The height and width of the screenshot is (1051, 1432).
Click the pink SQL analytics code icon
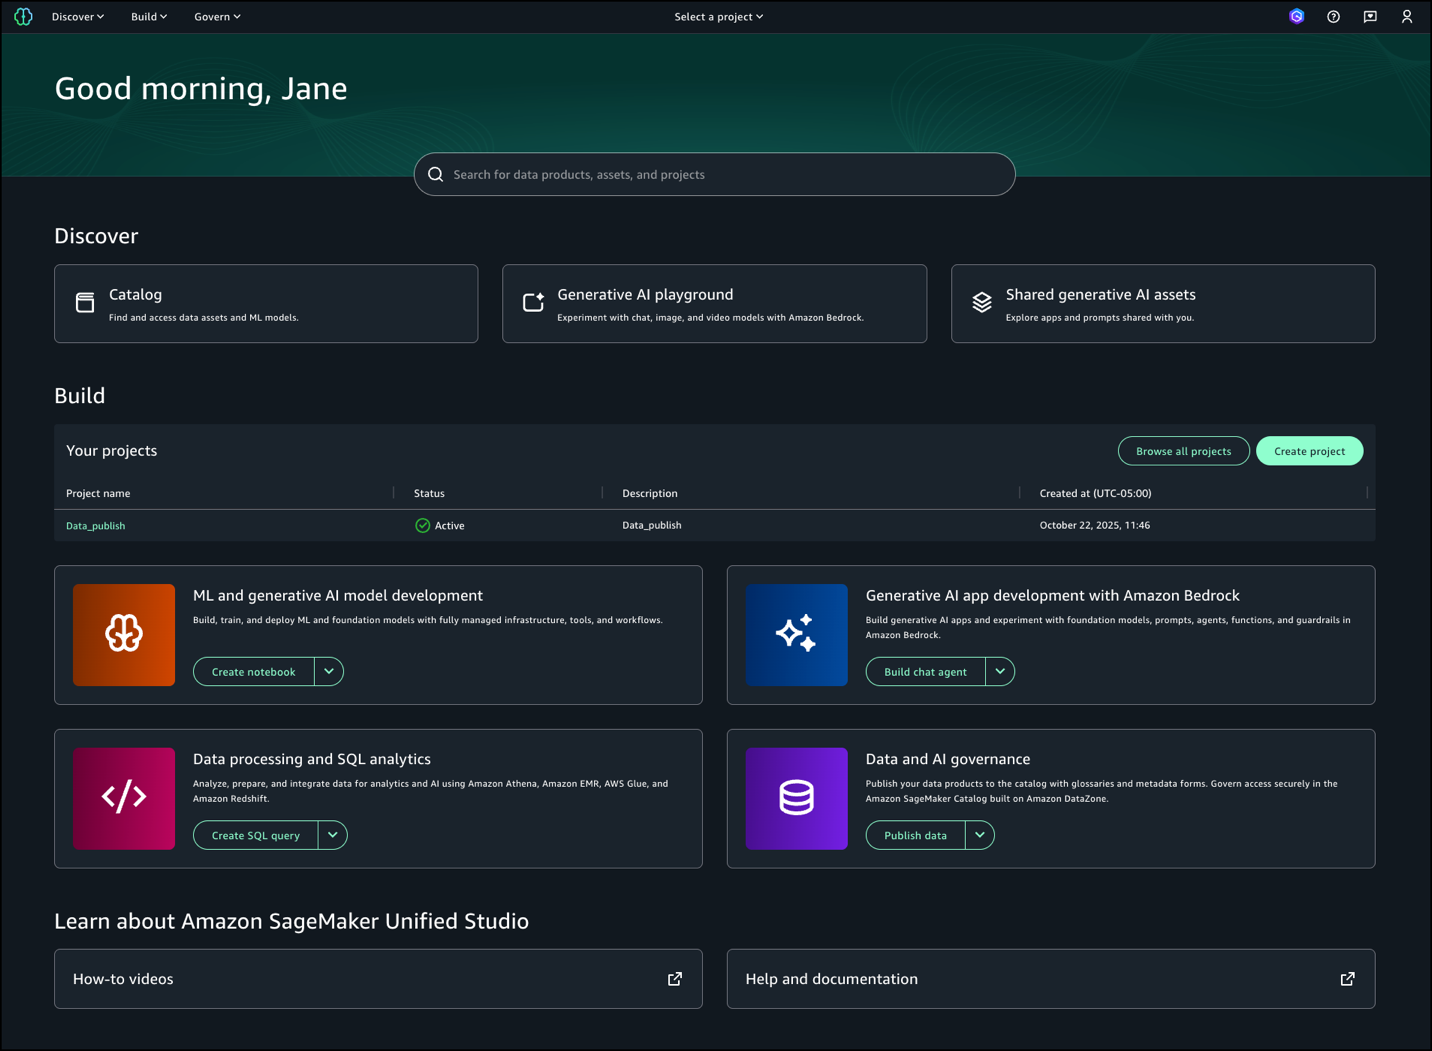(124, 798)
